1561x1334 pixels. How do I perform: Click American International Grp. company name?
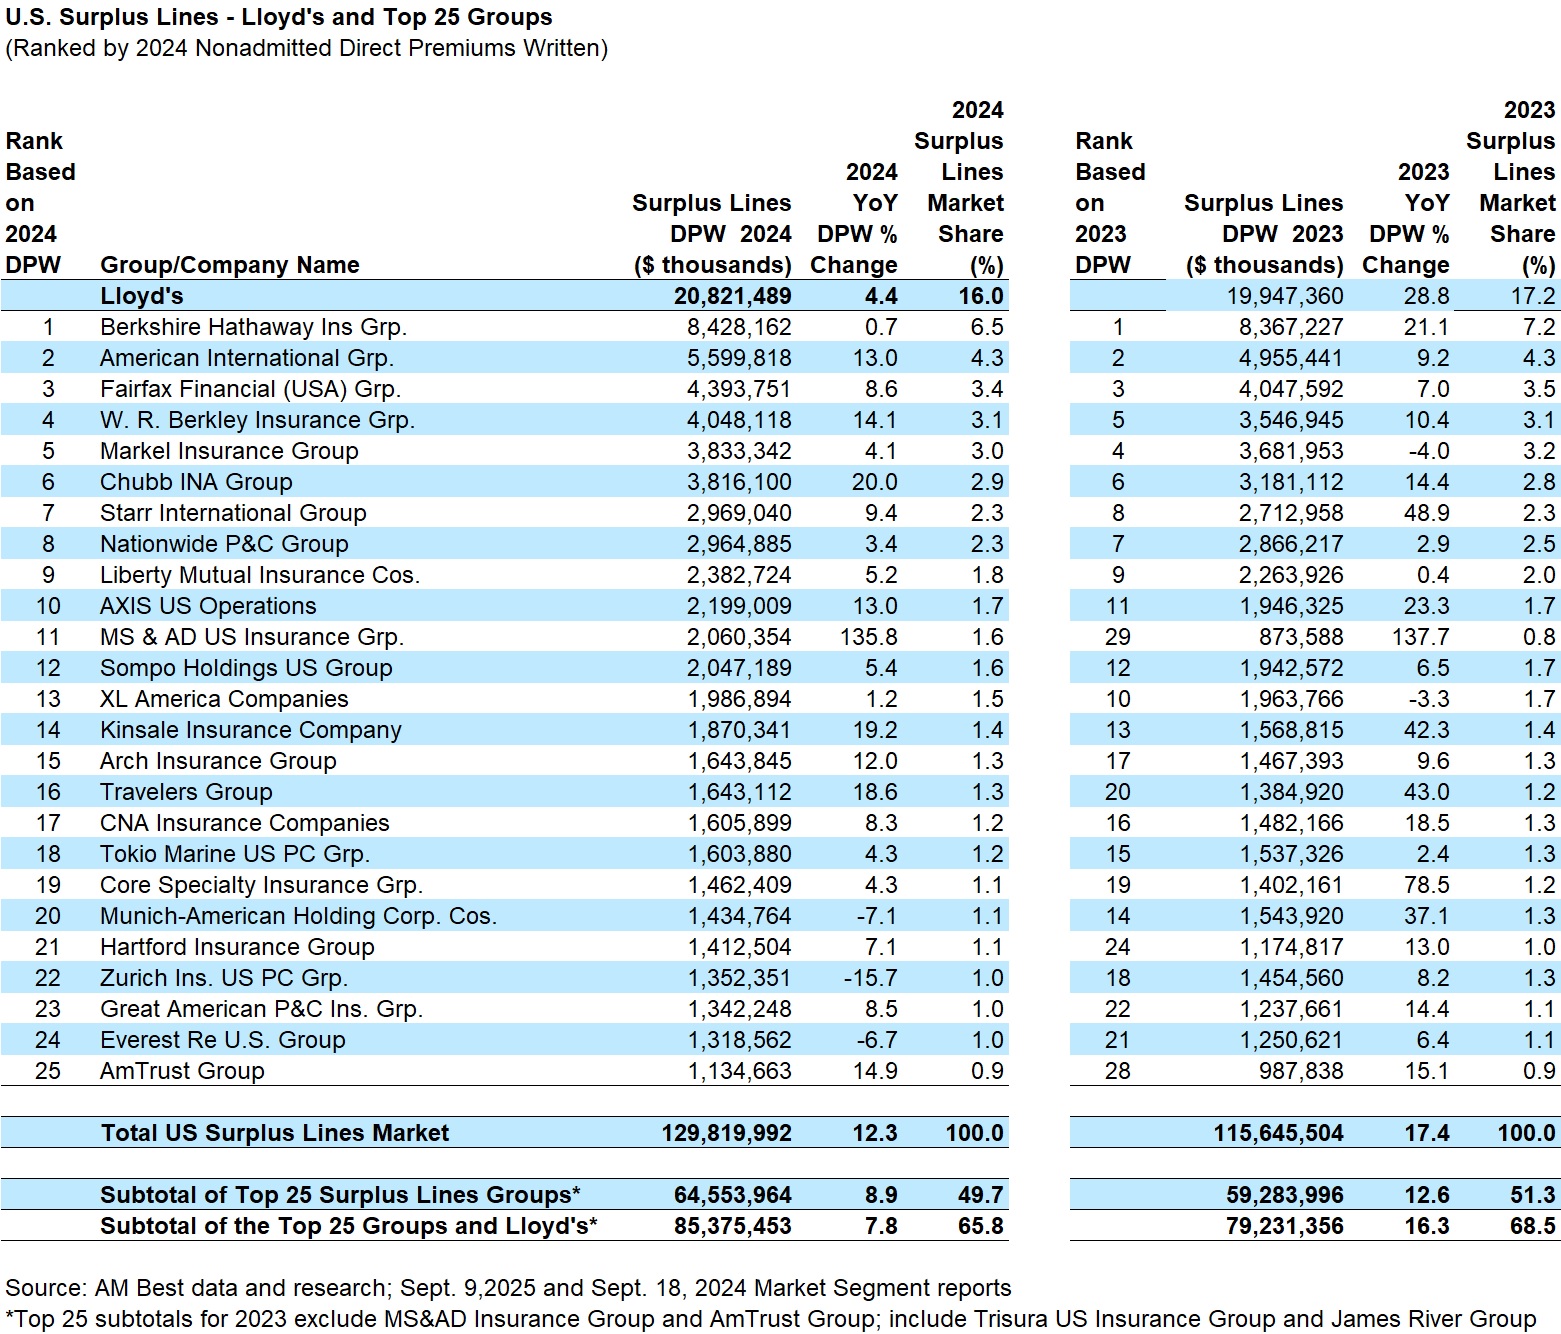[x=246, y=358]
